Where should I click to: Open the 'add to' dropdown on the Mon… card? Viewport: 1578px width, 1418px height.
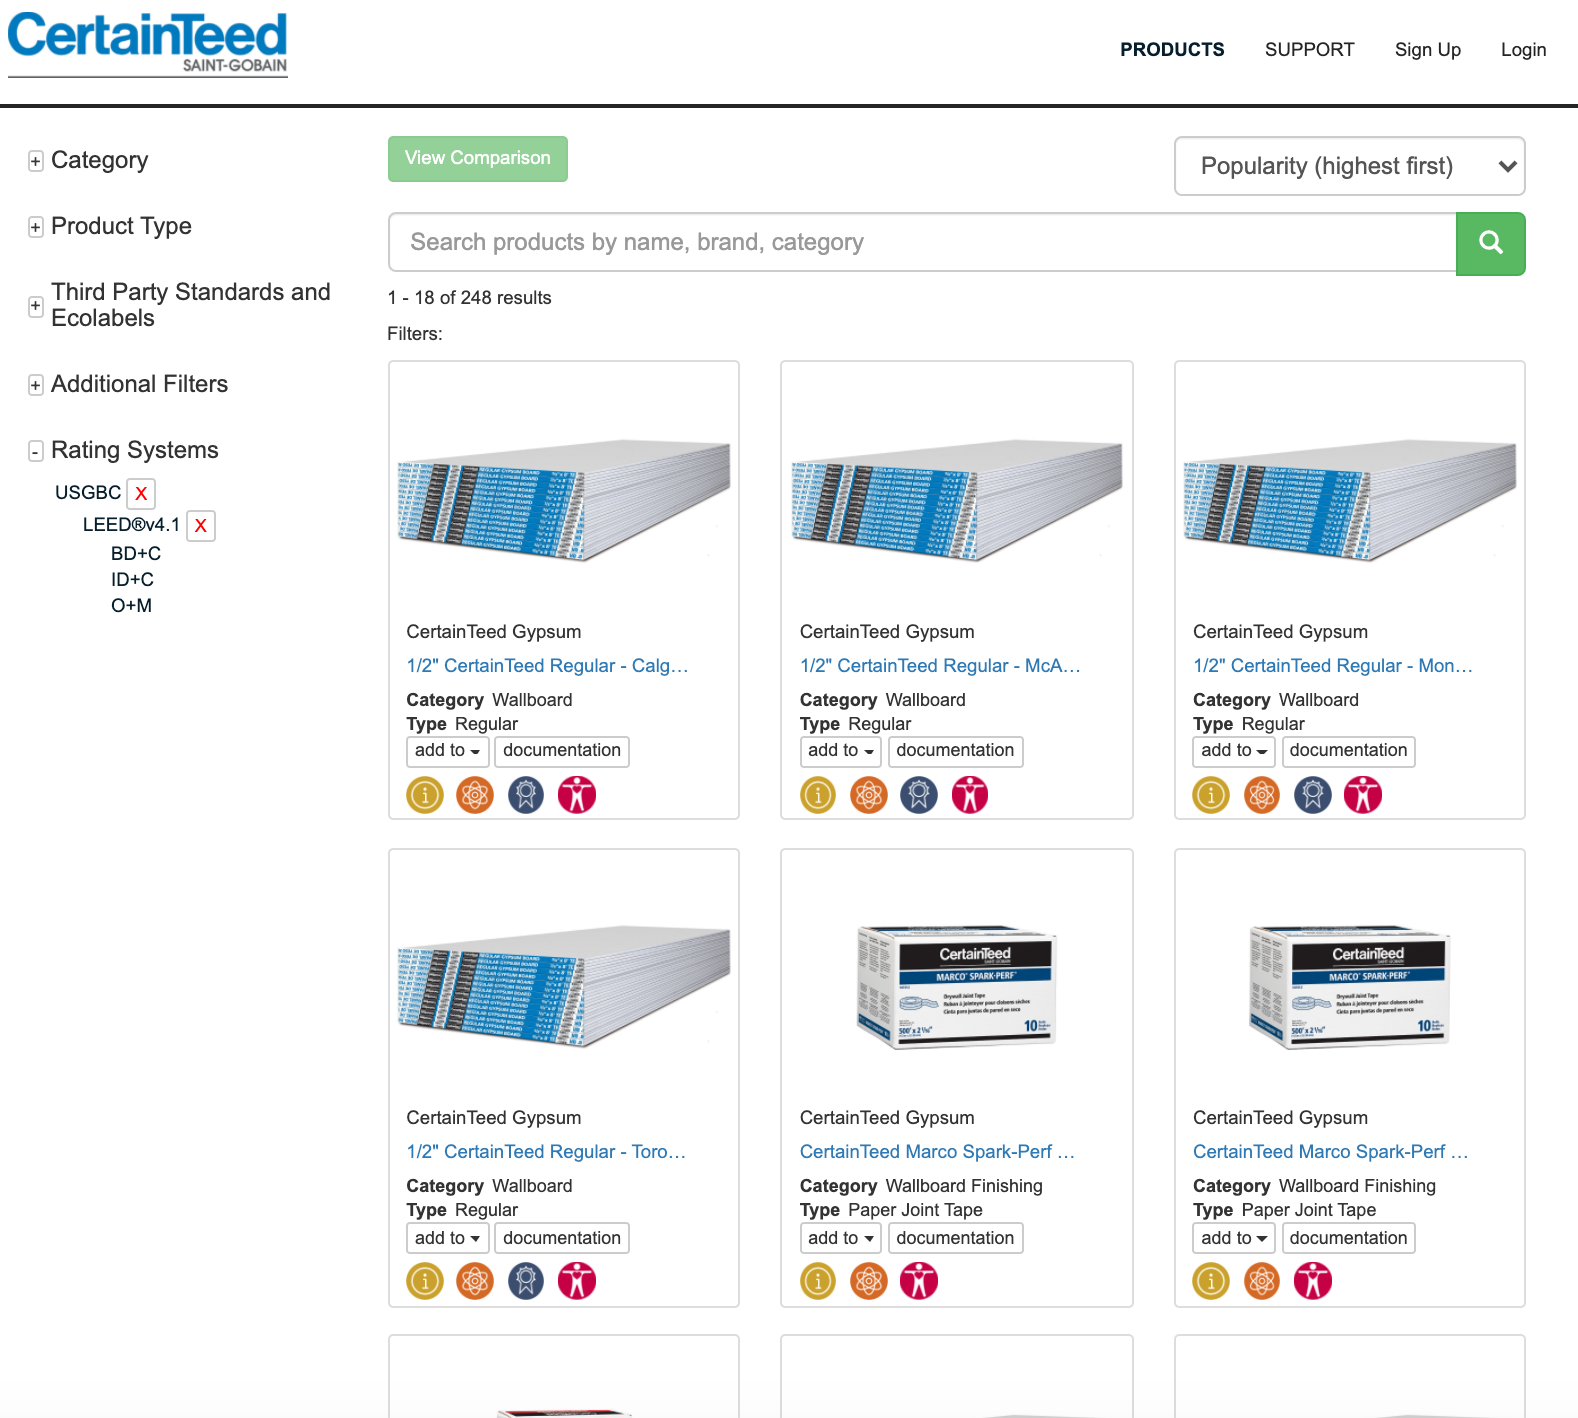click(1234, 751)
